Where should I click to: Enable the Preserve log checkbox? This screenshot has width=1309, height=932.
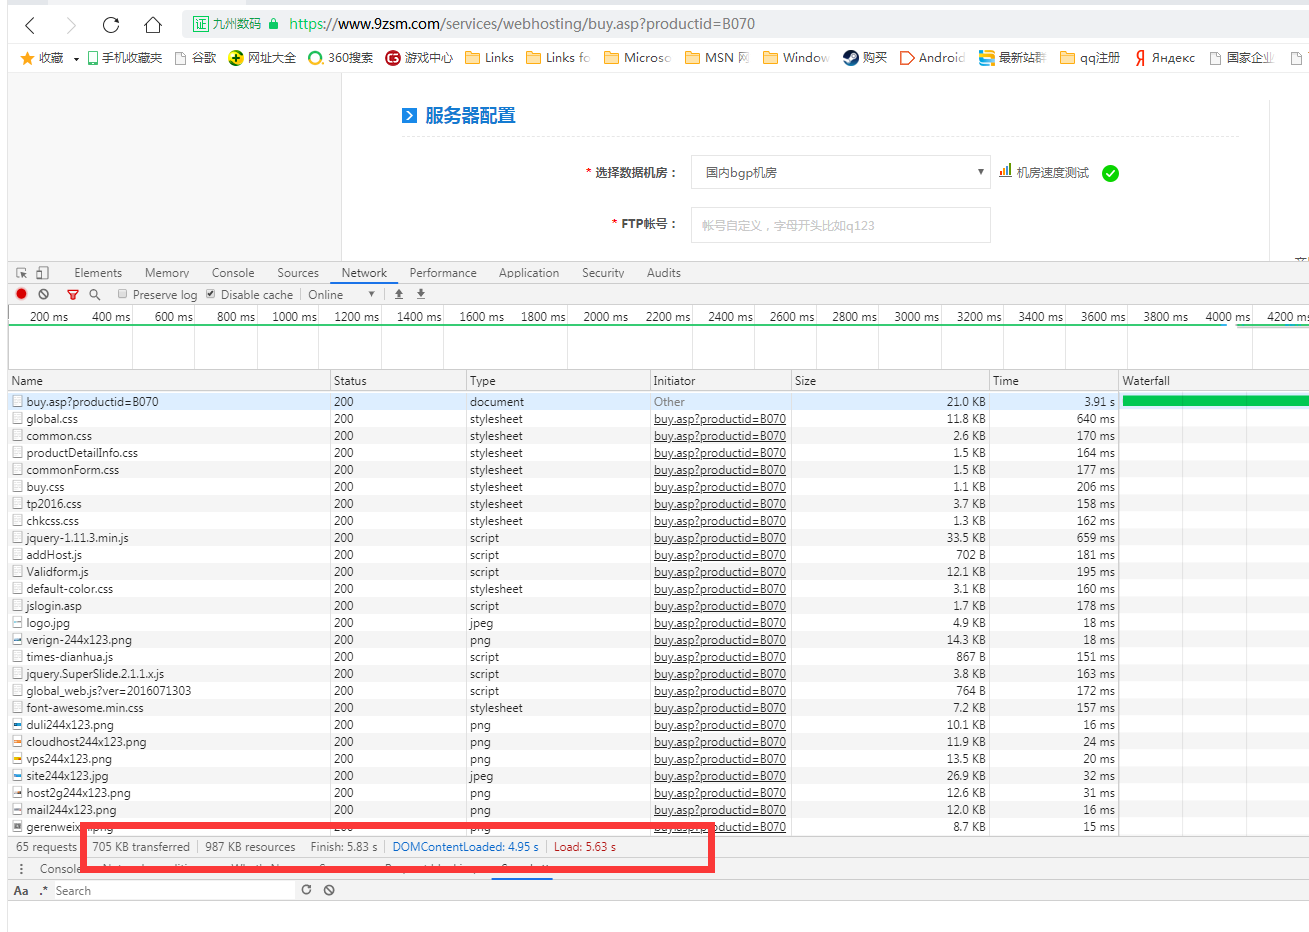[123, 294]
